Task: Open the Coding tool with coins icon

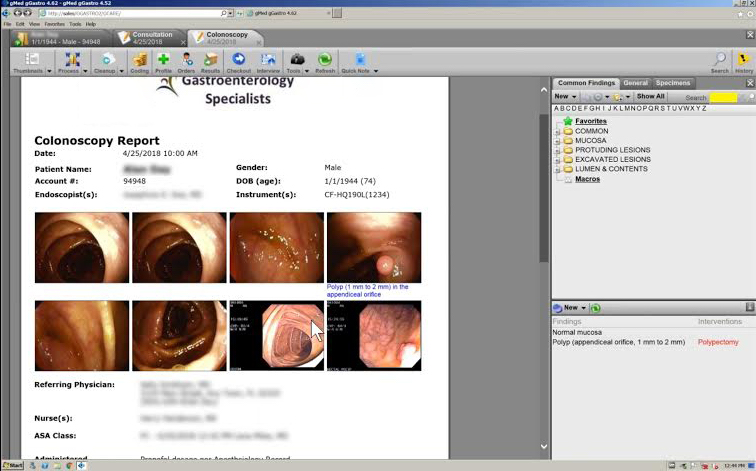Action: click(140, 60)
